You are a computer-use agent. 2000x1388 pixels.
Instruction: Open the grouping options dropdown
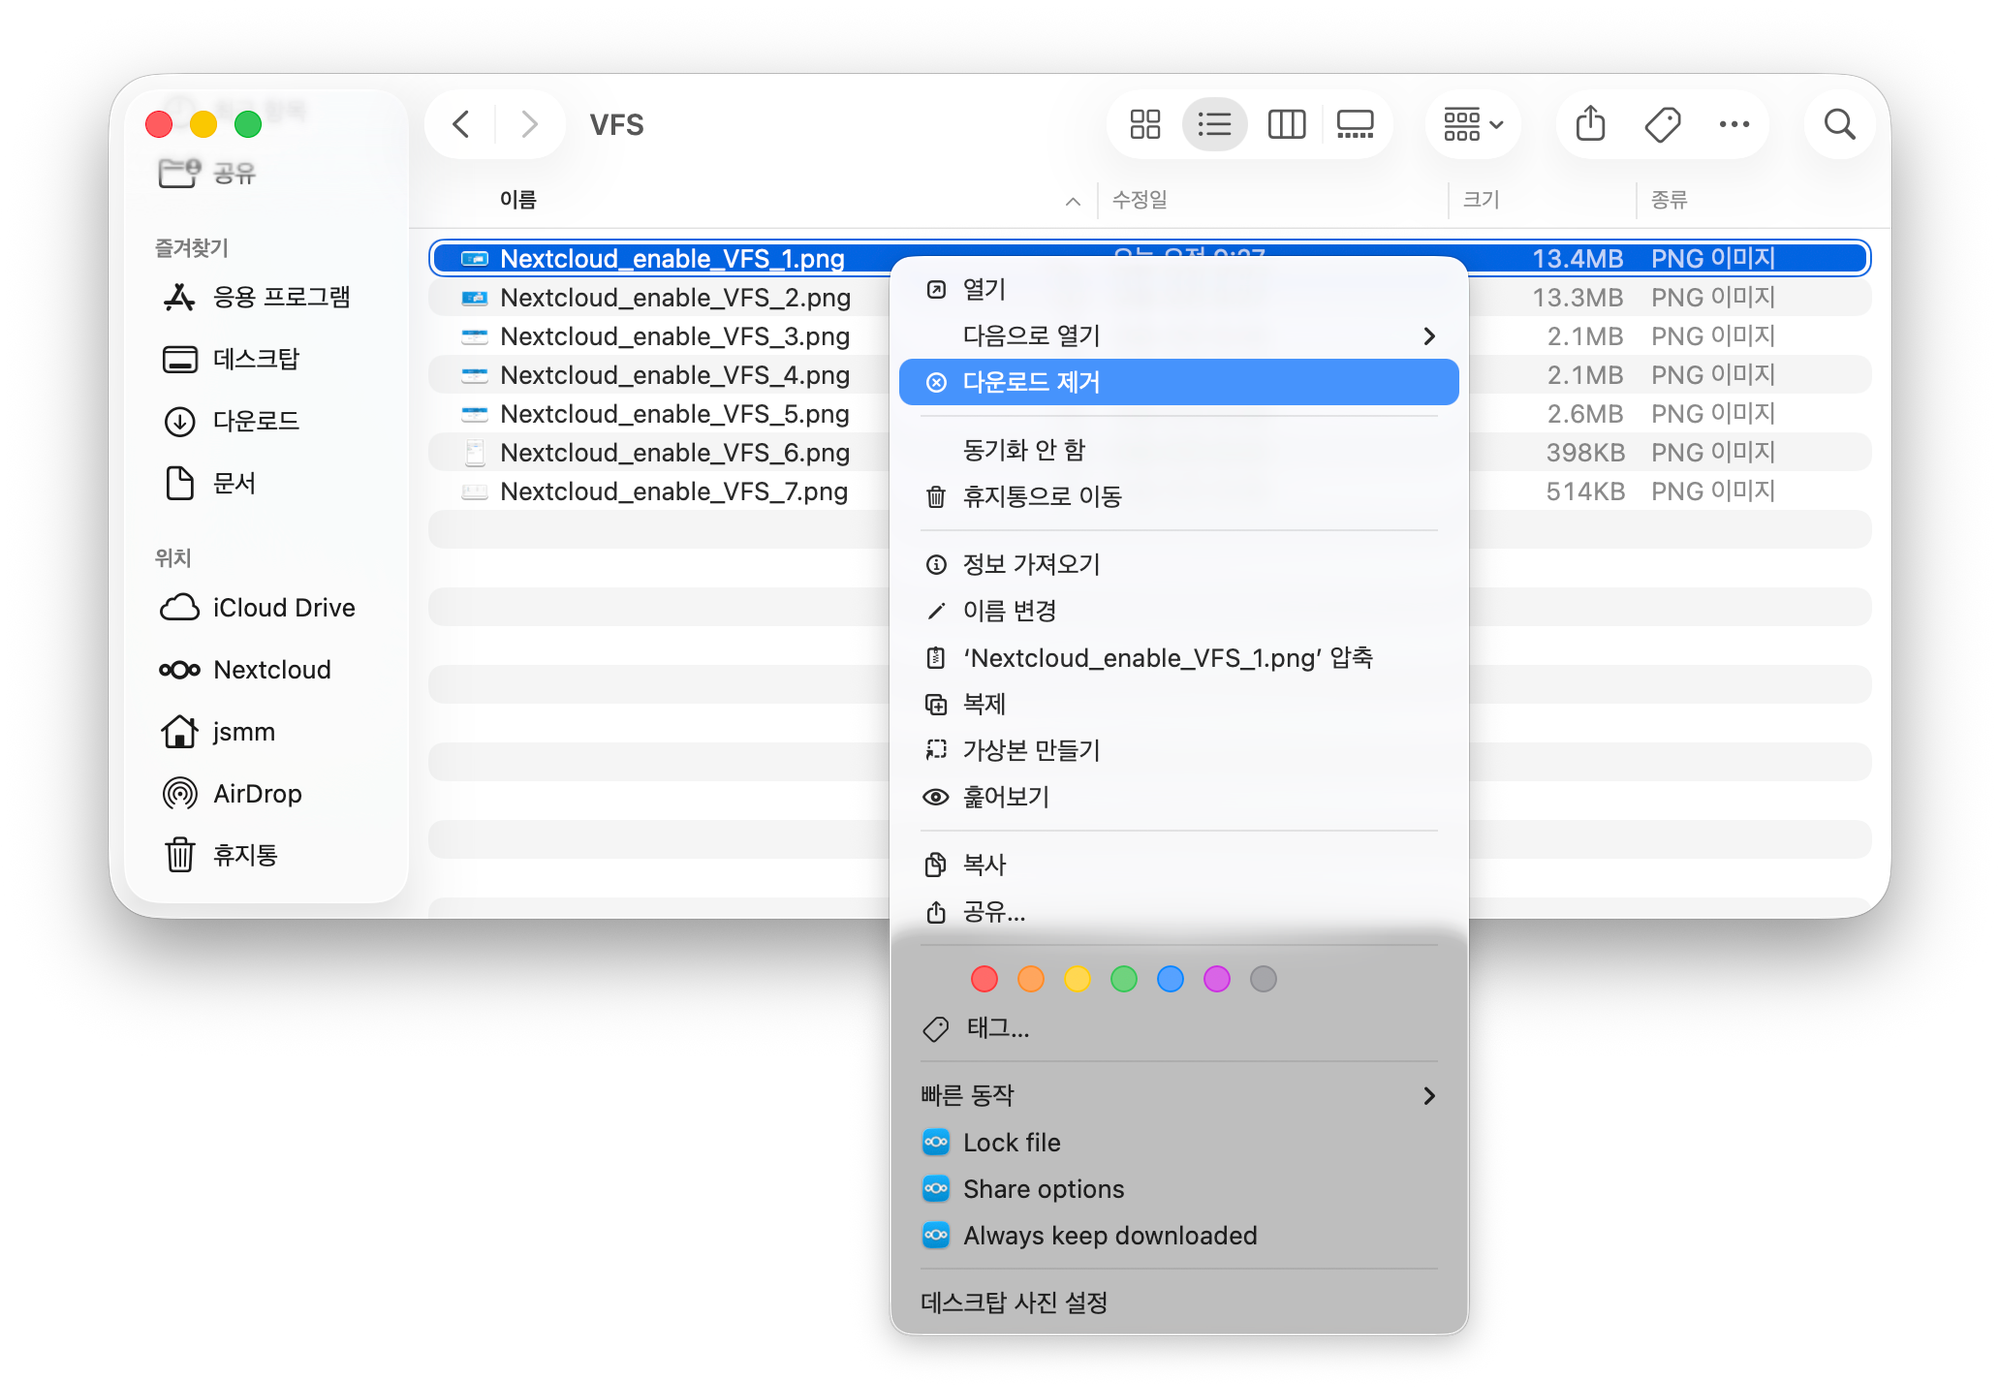1472,125
